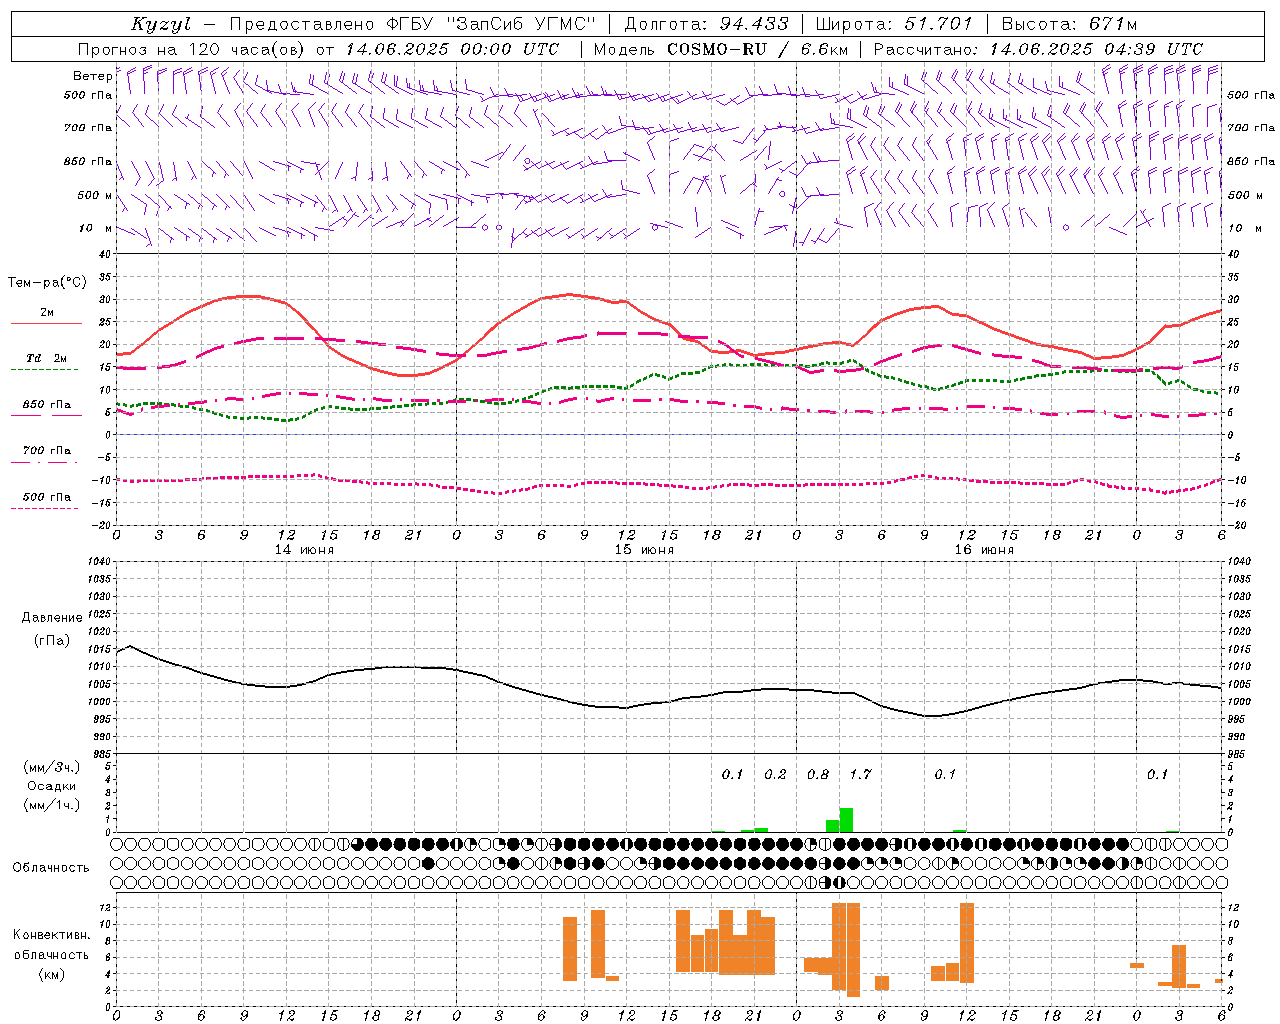Click the precipitation value '0.2'
Viewport: 1280px width, 1024px height.
[x=775, y=774]
